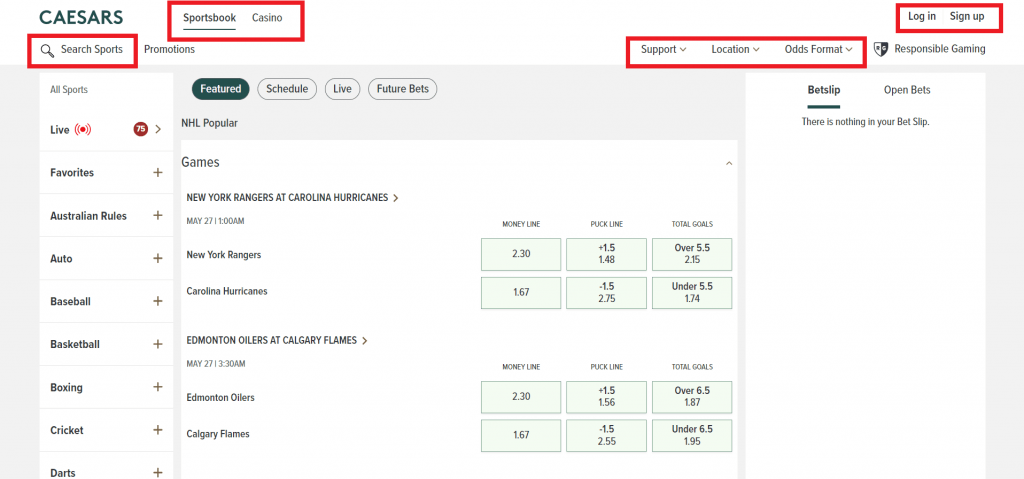Click the Carolina Hurricanes team name

coord(227,291)
